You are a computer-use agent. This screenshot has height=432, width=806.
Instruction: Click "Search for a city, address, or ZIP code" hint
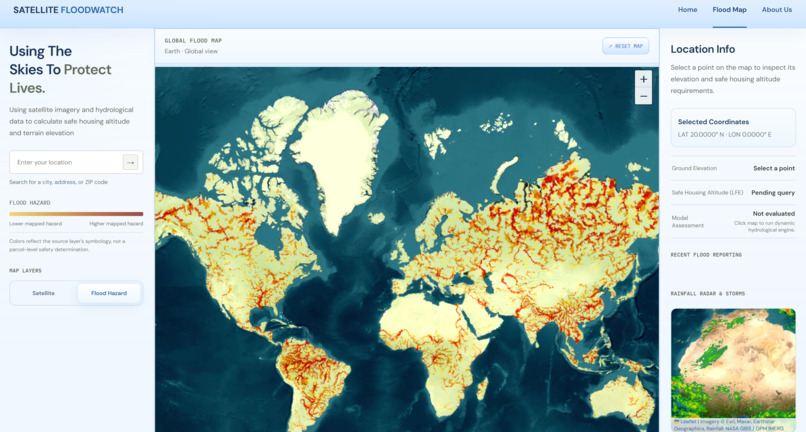tap(59, 182)
